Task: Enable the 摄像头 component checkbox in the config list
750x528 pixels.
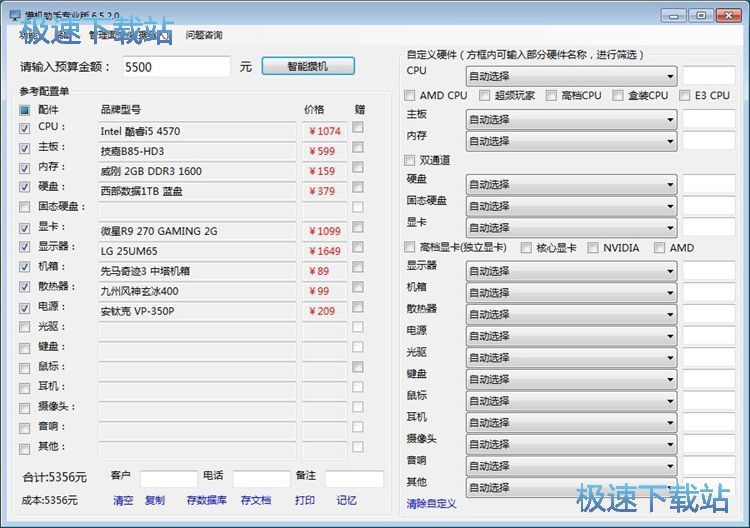Action: (x=24, y=408)
